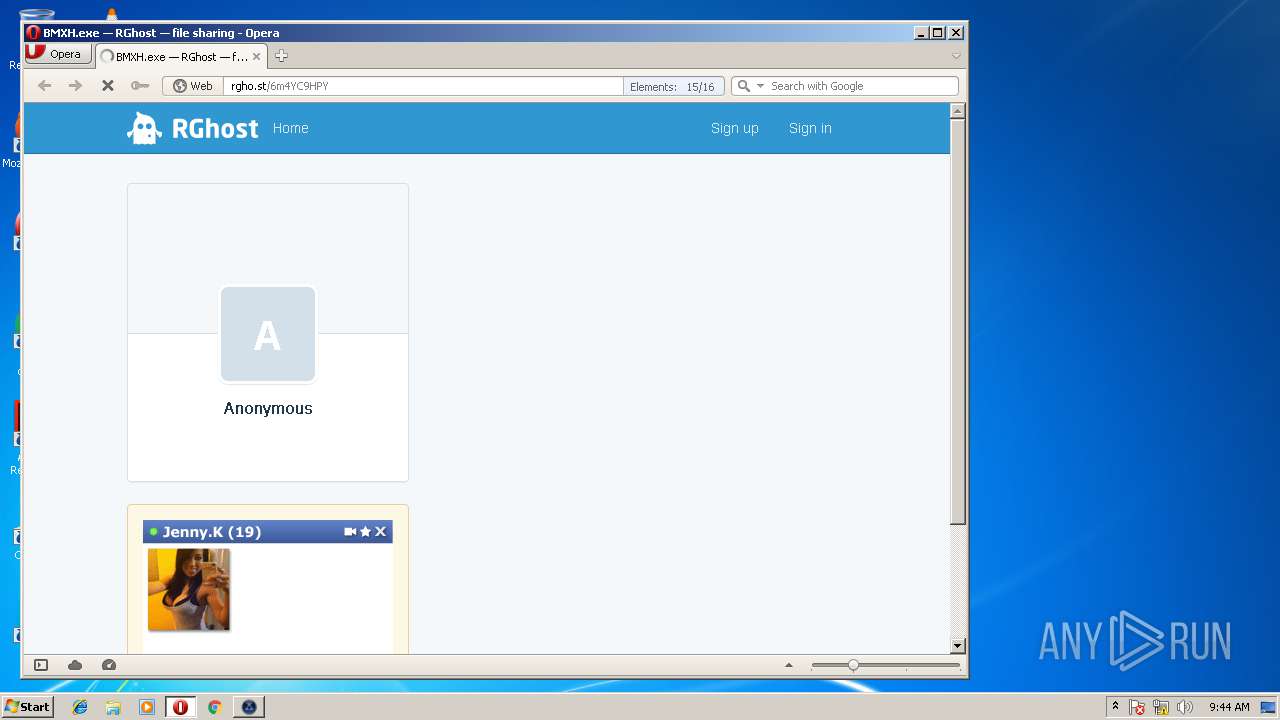Go forward with the forward arrow
Screen dimensions: 1280x720
(x=75, y=86)
